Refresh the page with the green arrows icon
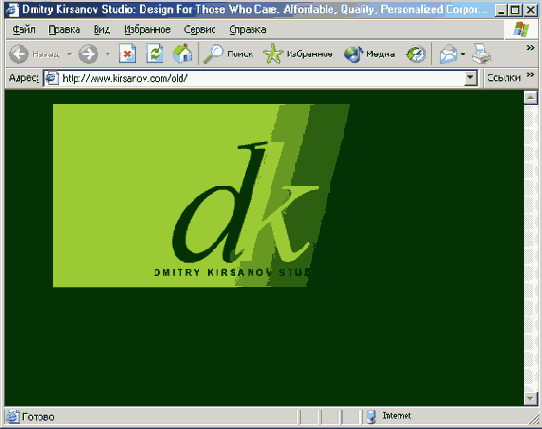The height and width of the screenshot is (429, 542). coord(155,54)
